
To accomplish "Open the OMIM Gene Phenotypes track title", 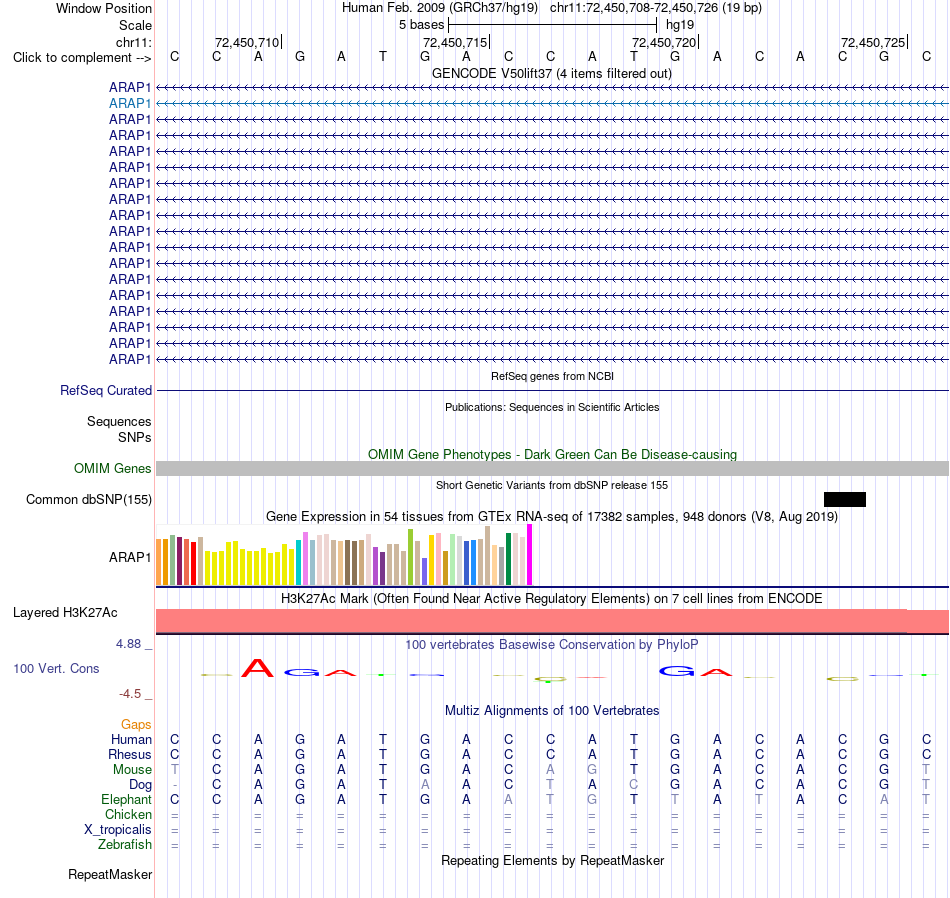I will click(x=552, y=454).
